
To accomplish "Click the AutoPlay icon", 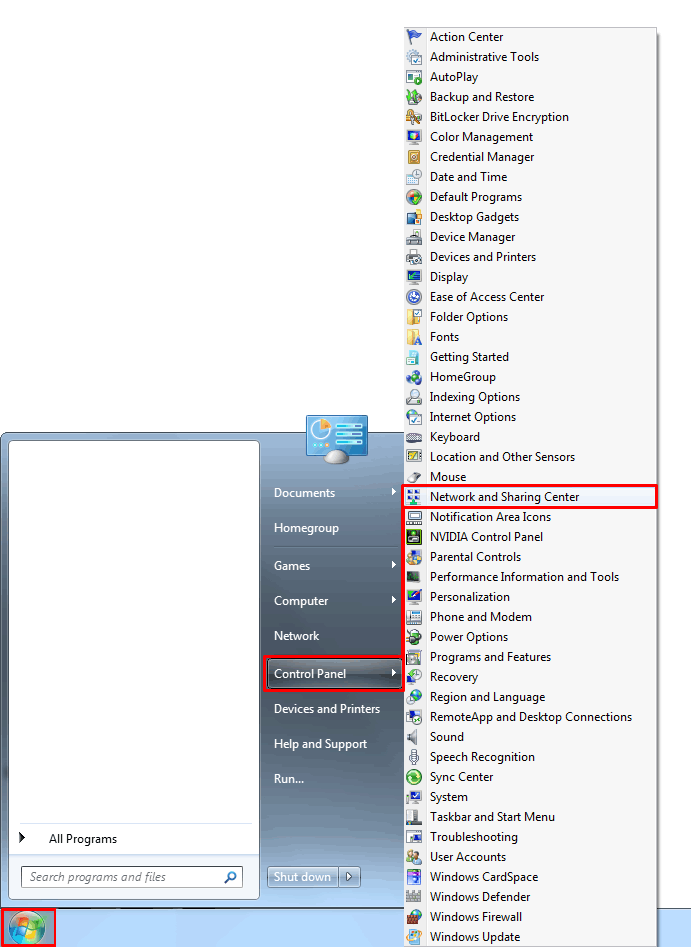I will click(414, 77).
